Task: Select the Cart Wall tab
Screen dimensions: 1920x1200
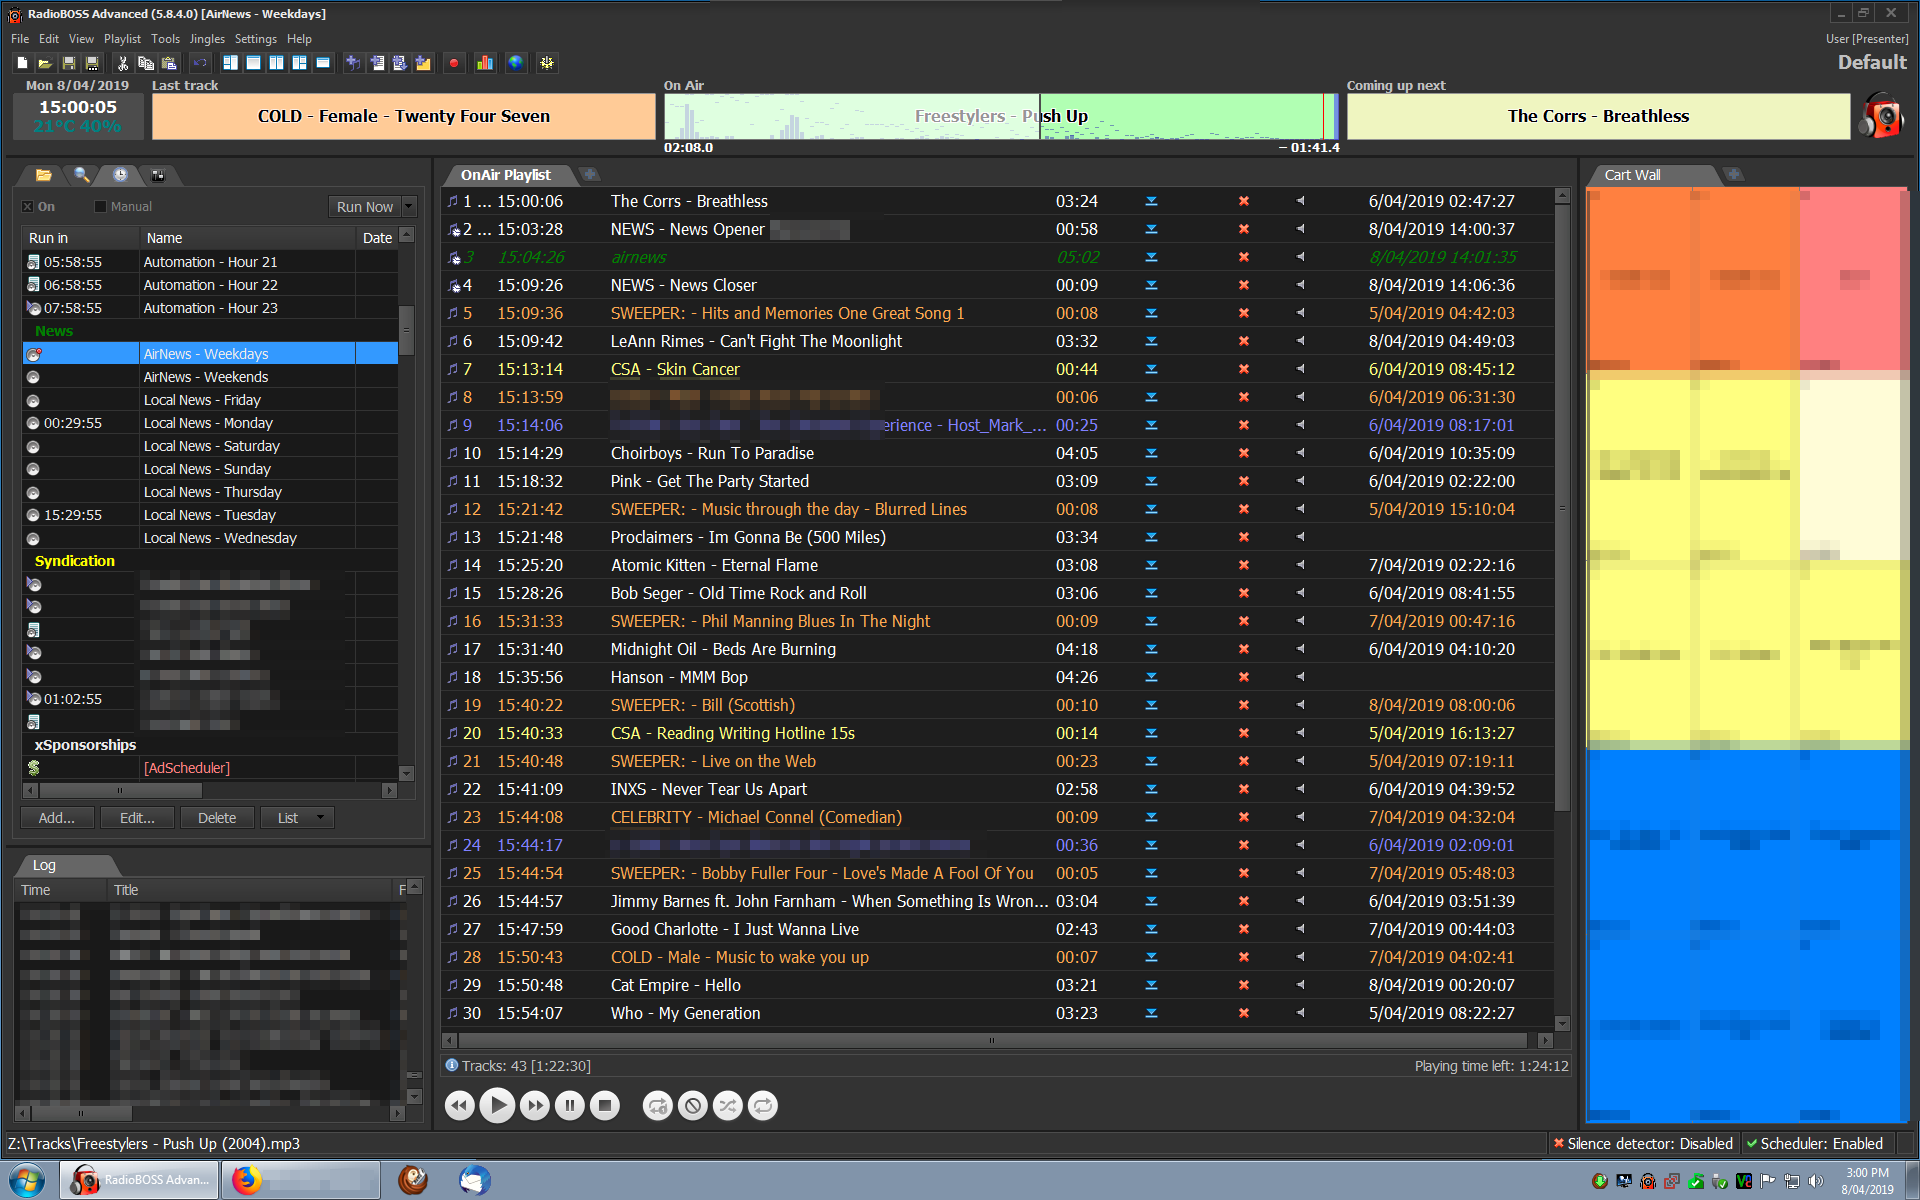Action: pos(1633,175)
